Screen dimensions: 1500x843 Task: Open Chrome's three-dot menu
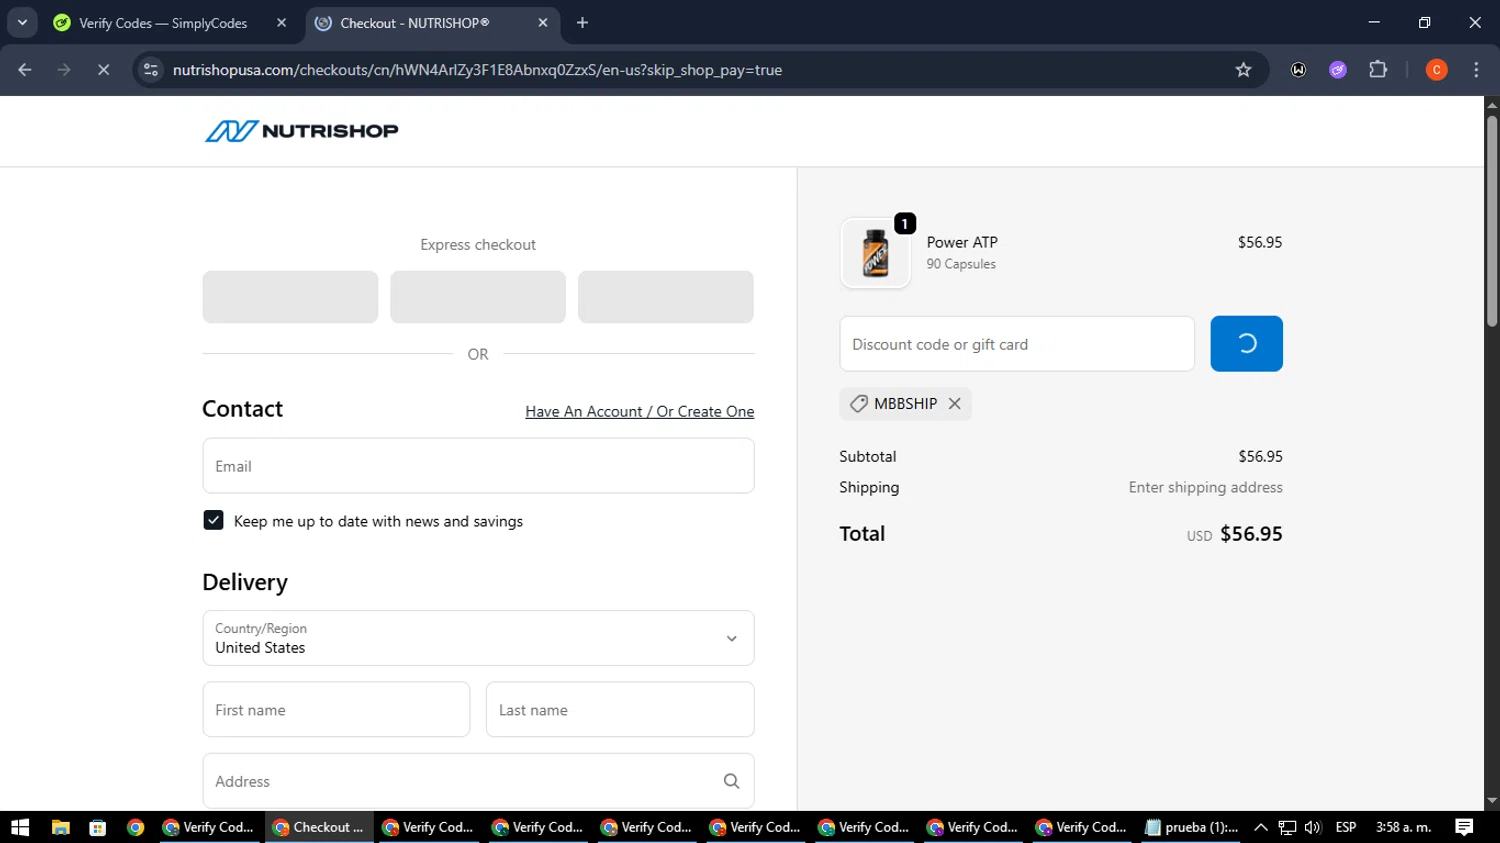click(x=1476, y=70)
